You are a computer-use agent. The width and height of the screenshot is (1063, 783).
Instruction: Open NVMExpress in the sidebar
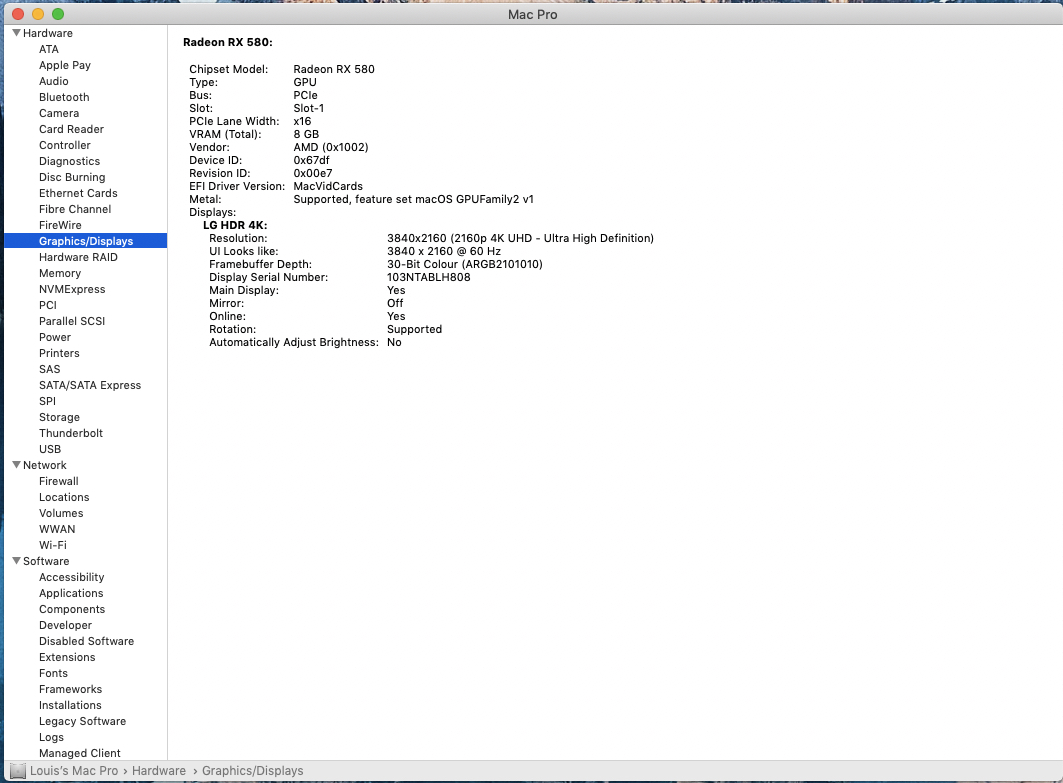point(72,289)
